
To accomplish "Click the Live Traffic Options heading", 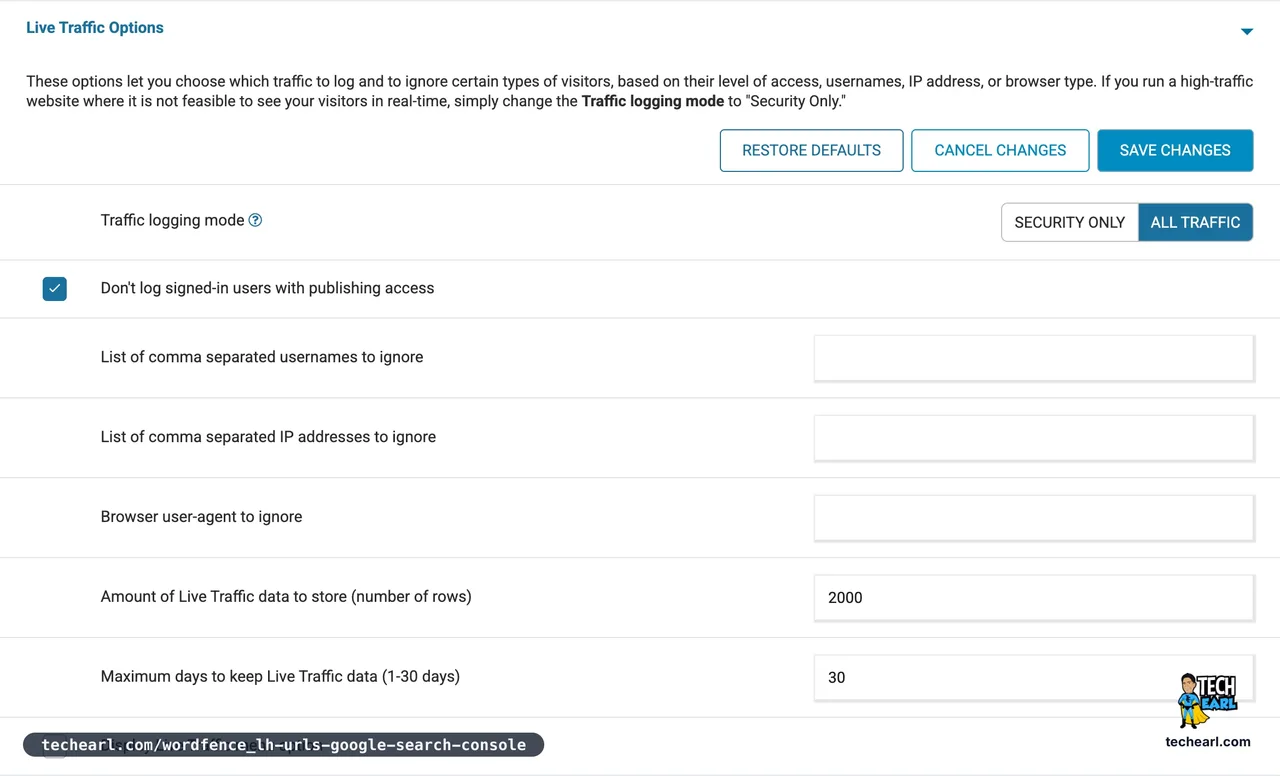I will tap(95, 28).
